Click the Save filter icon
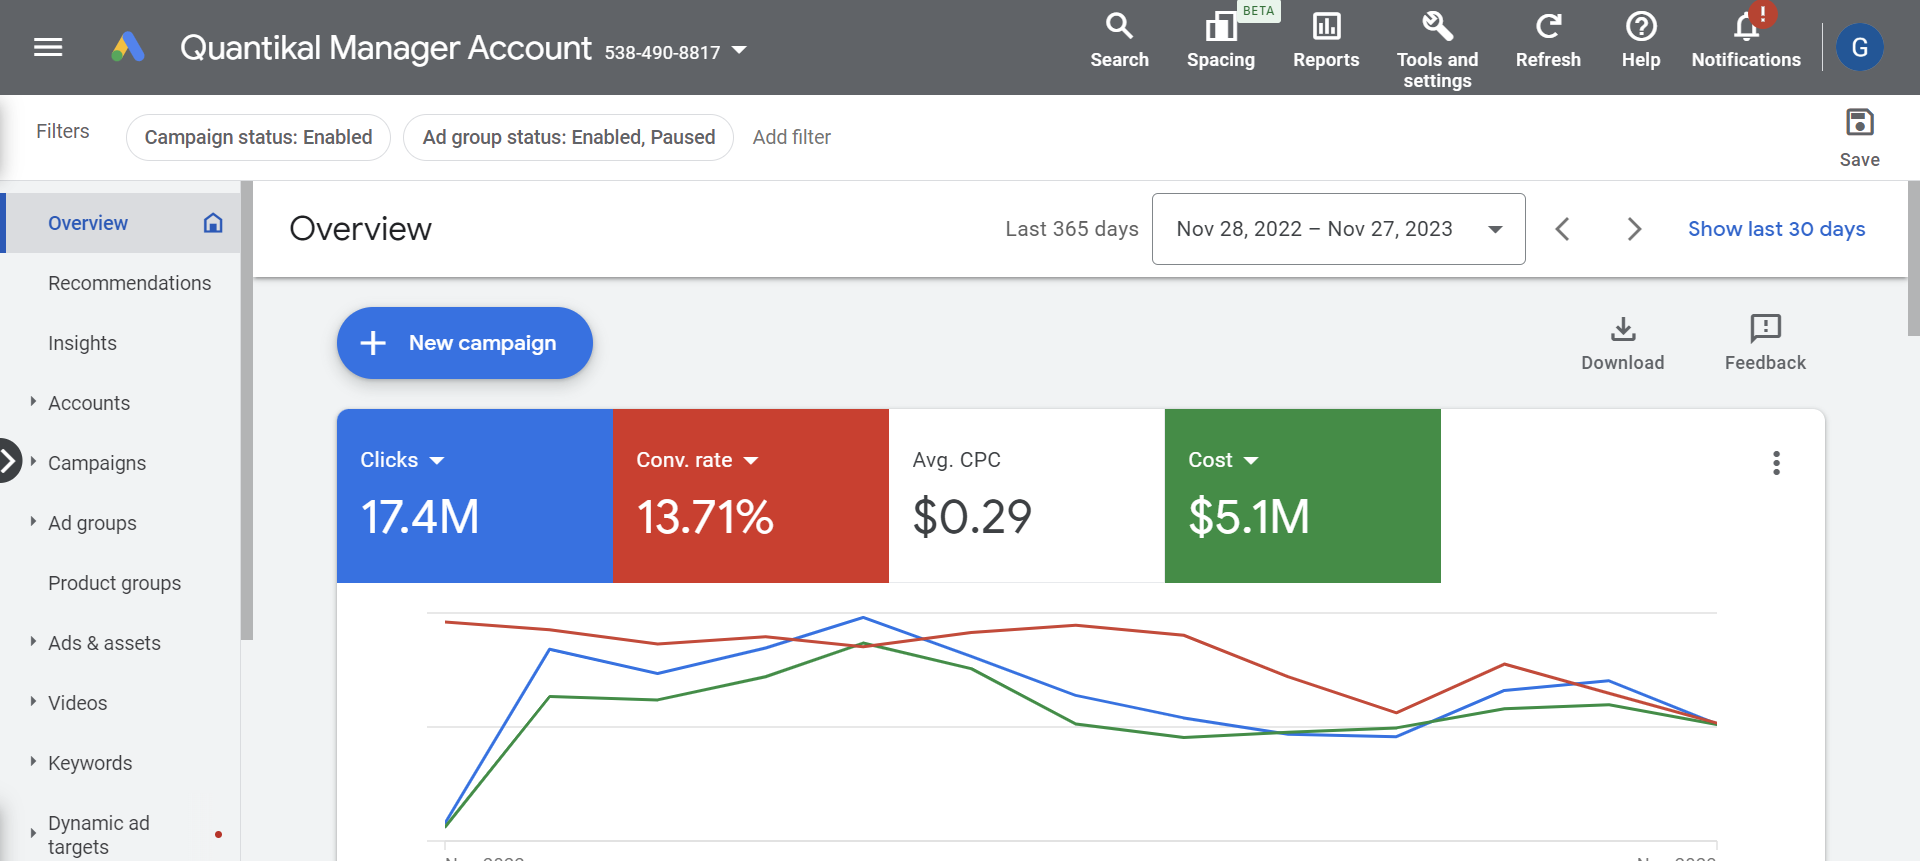This screenshot has width=1920, height=861. (1859, 123)
